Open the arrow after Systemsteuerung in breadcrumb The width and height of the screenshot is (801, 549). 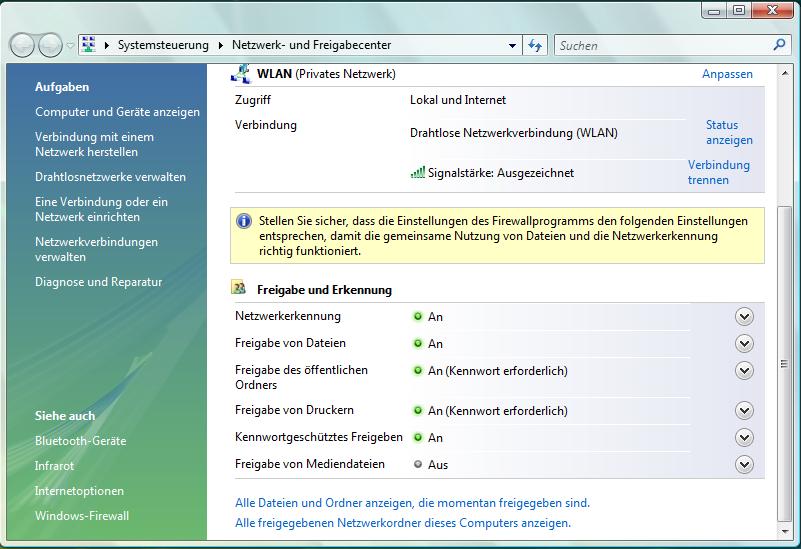(221, 45)
